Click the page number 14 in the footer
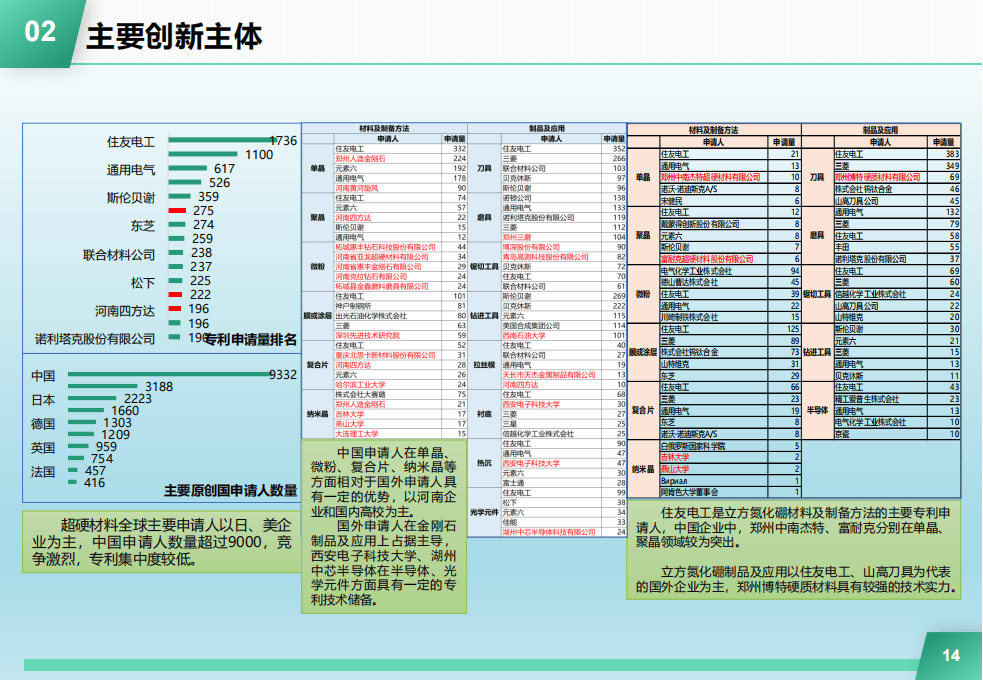 pyautogui.click(x=951, y=655)
